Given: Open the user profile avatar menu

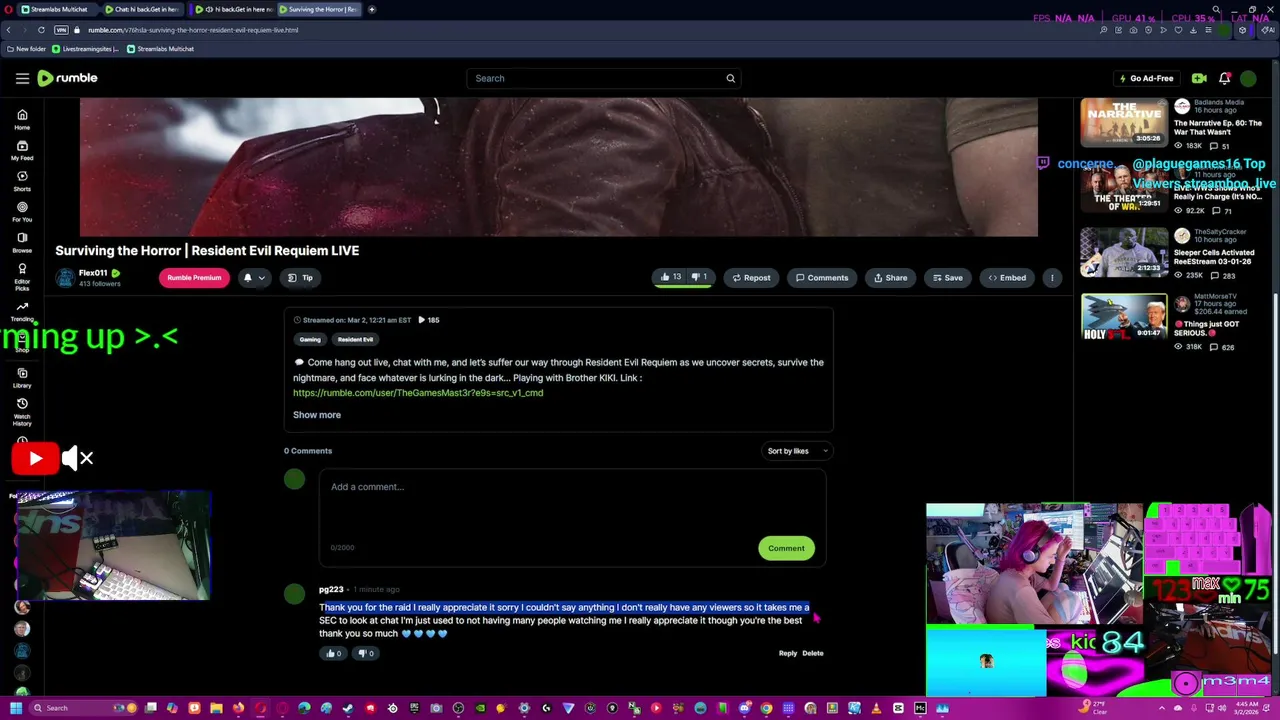Looking at the screenshot, I should [1248, 78].
